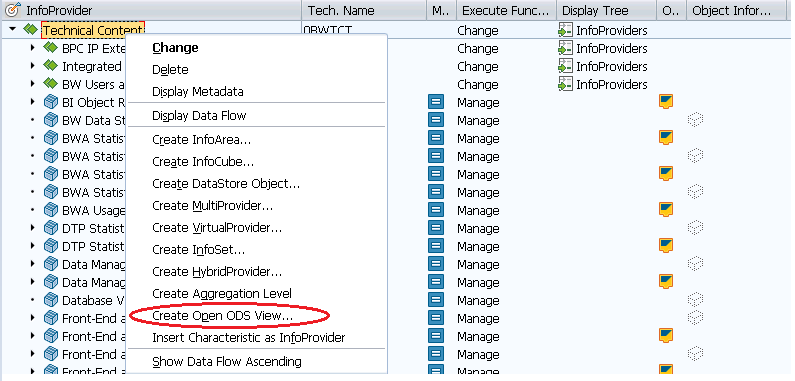Image resolution: width=795 pixels, height=381 pixels.
Task: Choose Create MultiProvider... entry
Action: tap(212, 206)
